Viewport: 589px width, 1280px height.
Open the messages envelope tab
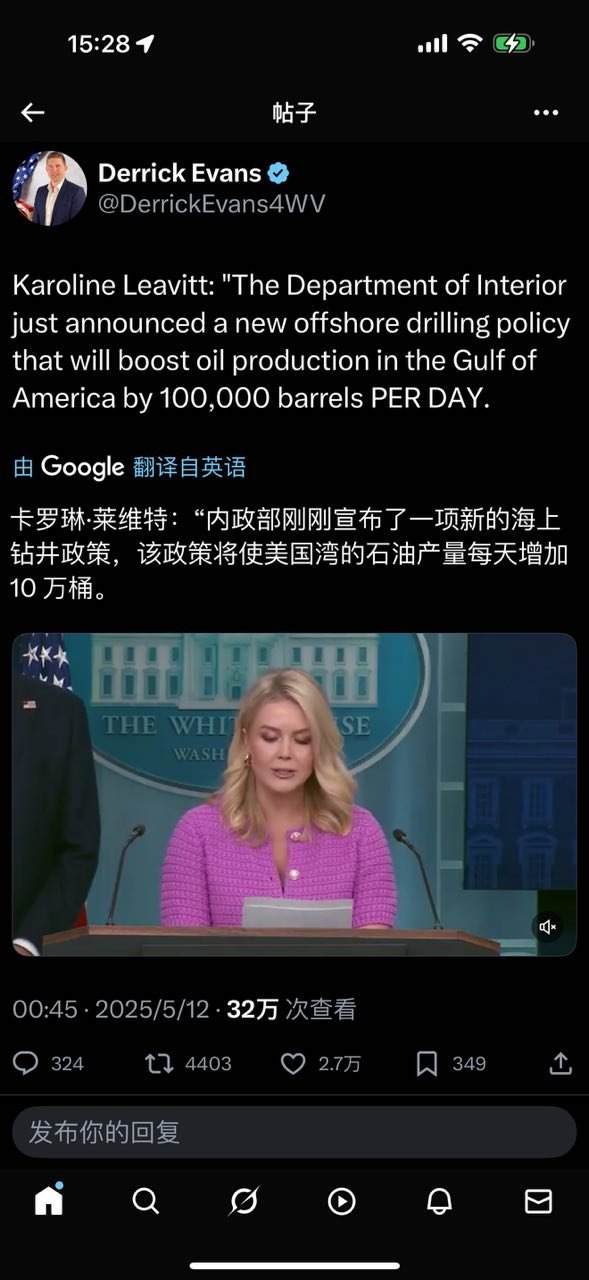point(538,1200)
